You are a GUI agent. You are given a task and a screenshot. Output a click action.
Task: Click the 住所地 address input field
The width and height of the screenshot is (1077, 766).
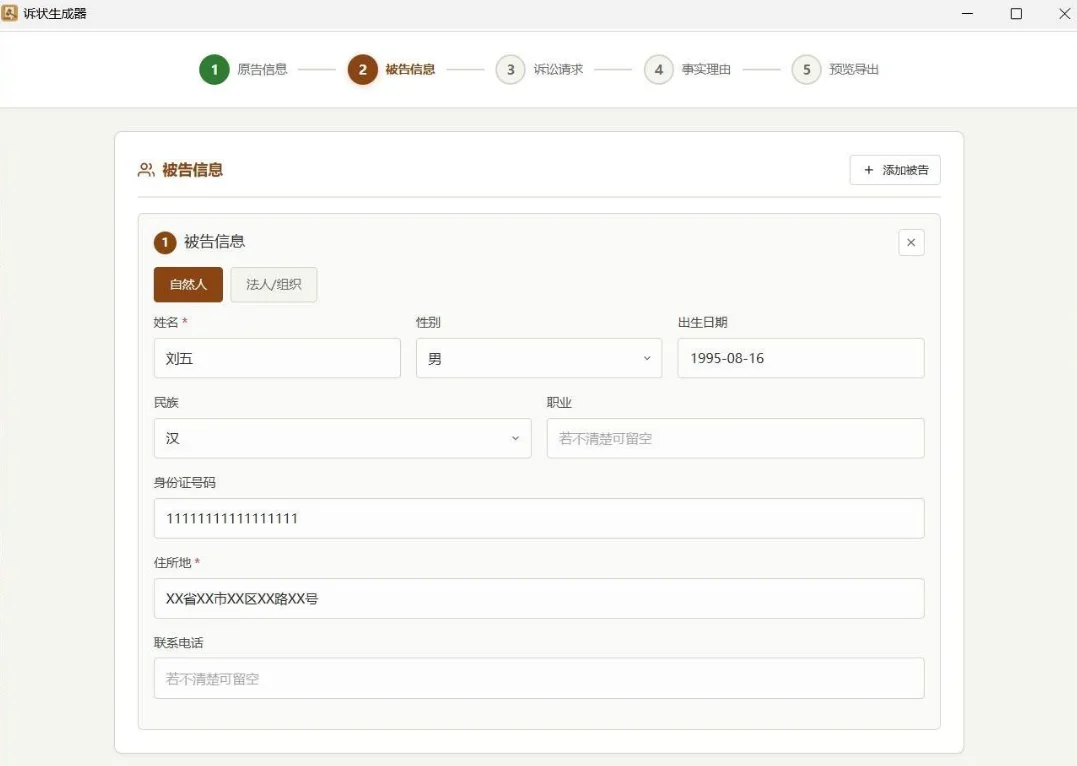(x=538, y=598)
